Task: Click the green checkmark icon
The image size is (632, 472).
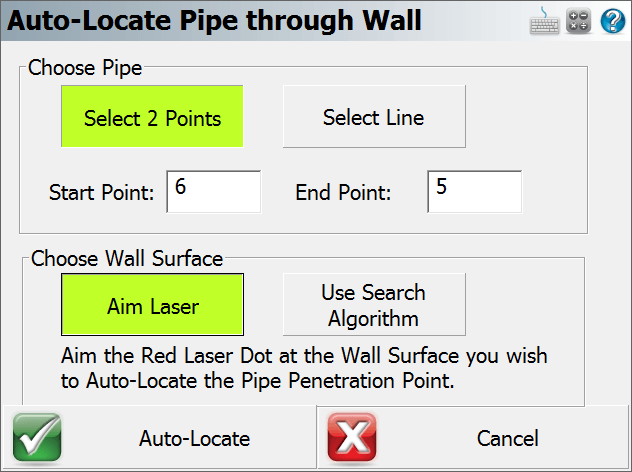Action: click(x=37, y=437)
